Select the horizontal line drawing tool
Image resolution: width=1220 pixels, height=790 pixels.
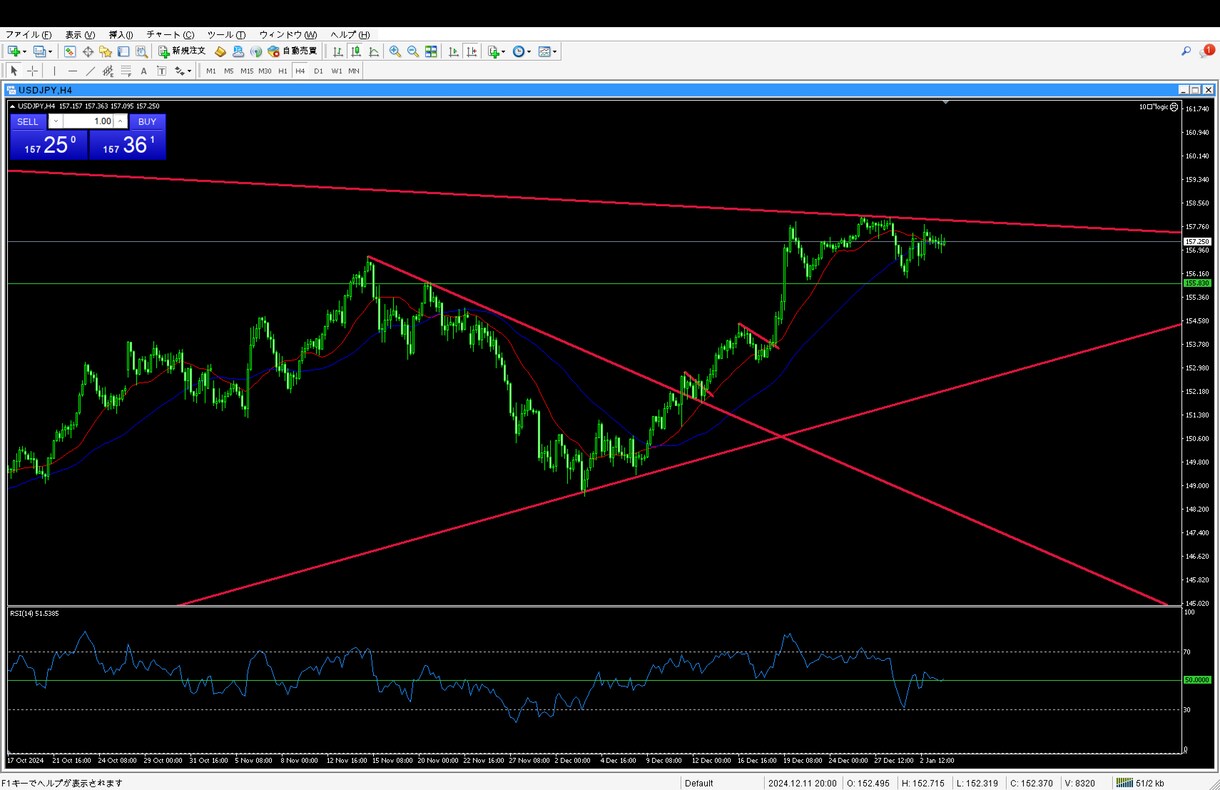72,71
